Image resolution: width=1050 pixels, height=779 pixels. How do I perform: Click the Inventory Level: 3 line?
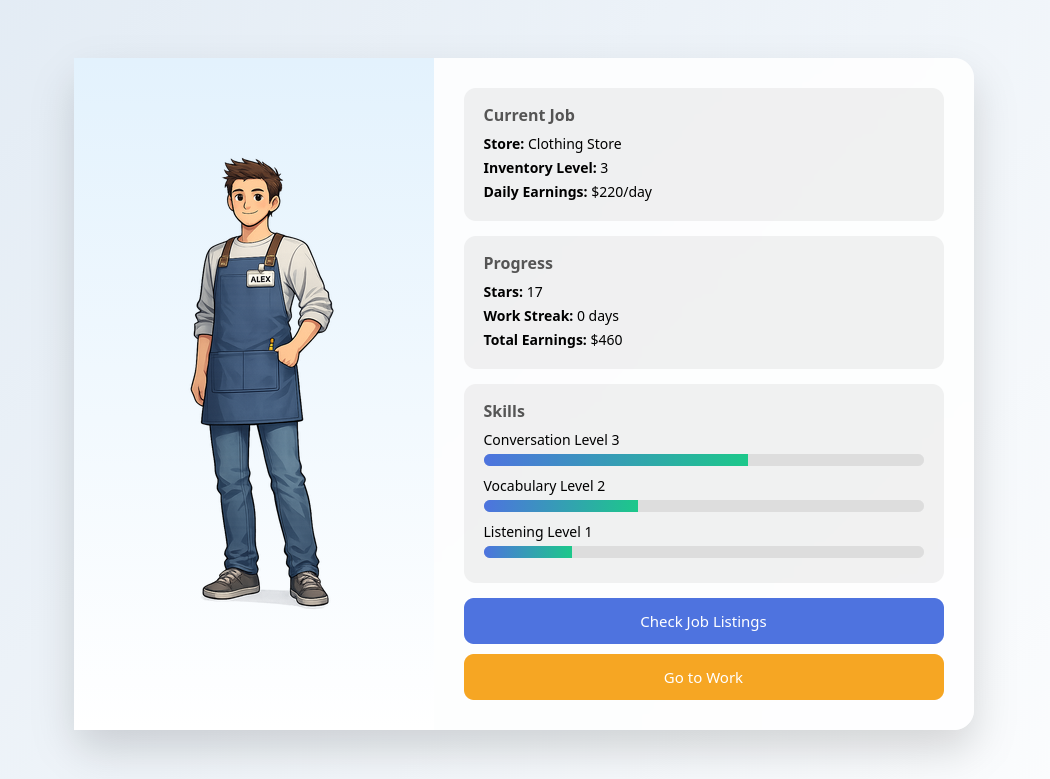[546, 168]
